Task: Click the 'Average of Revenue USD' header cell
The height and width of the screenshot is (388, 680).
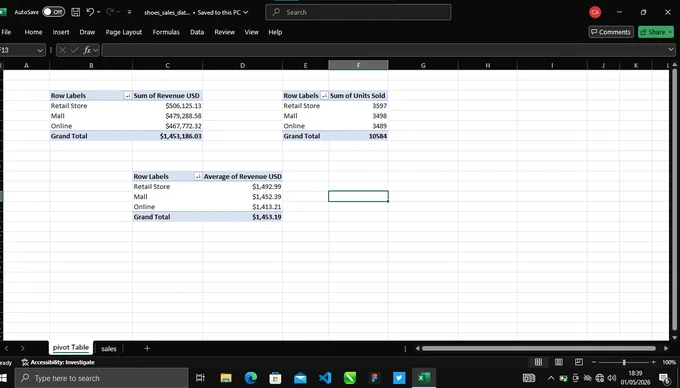Action: pos(242,176)
